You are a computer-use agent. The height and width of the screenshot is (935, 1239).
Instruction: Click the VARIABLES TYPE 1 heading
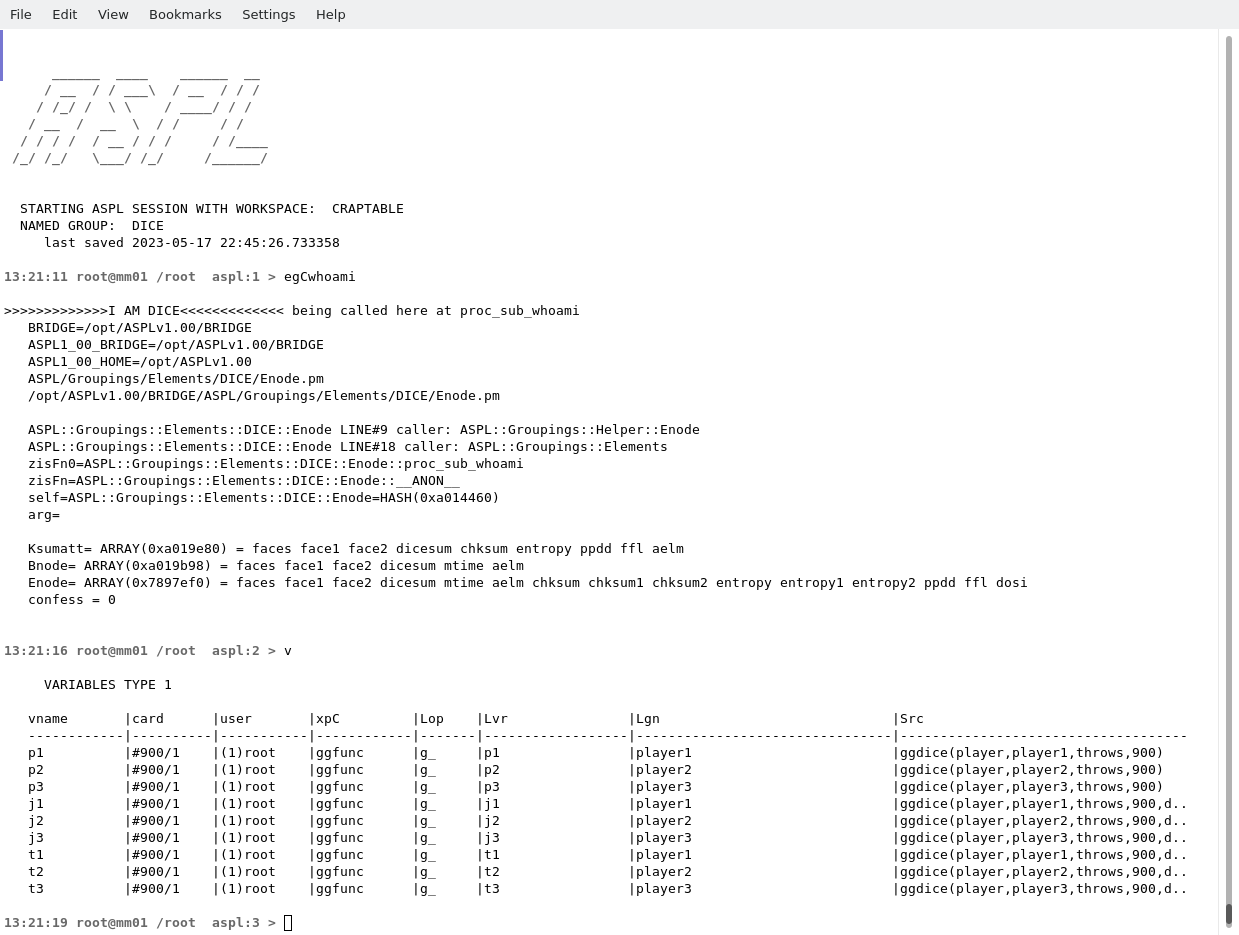(x=108, y=685)
